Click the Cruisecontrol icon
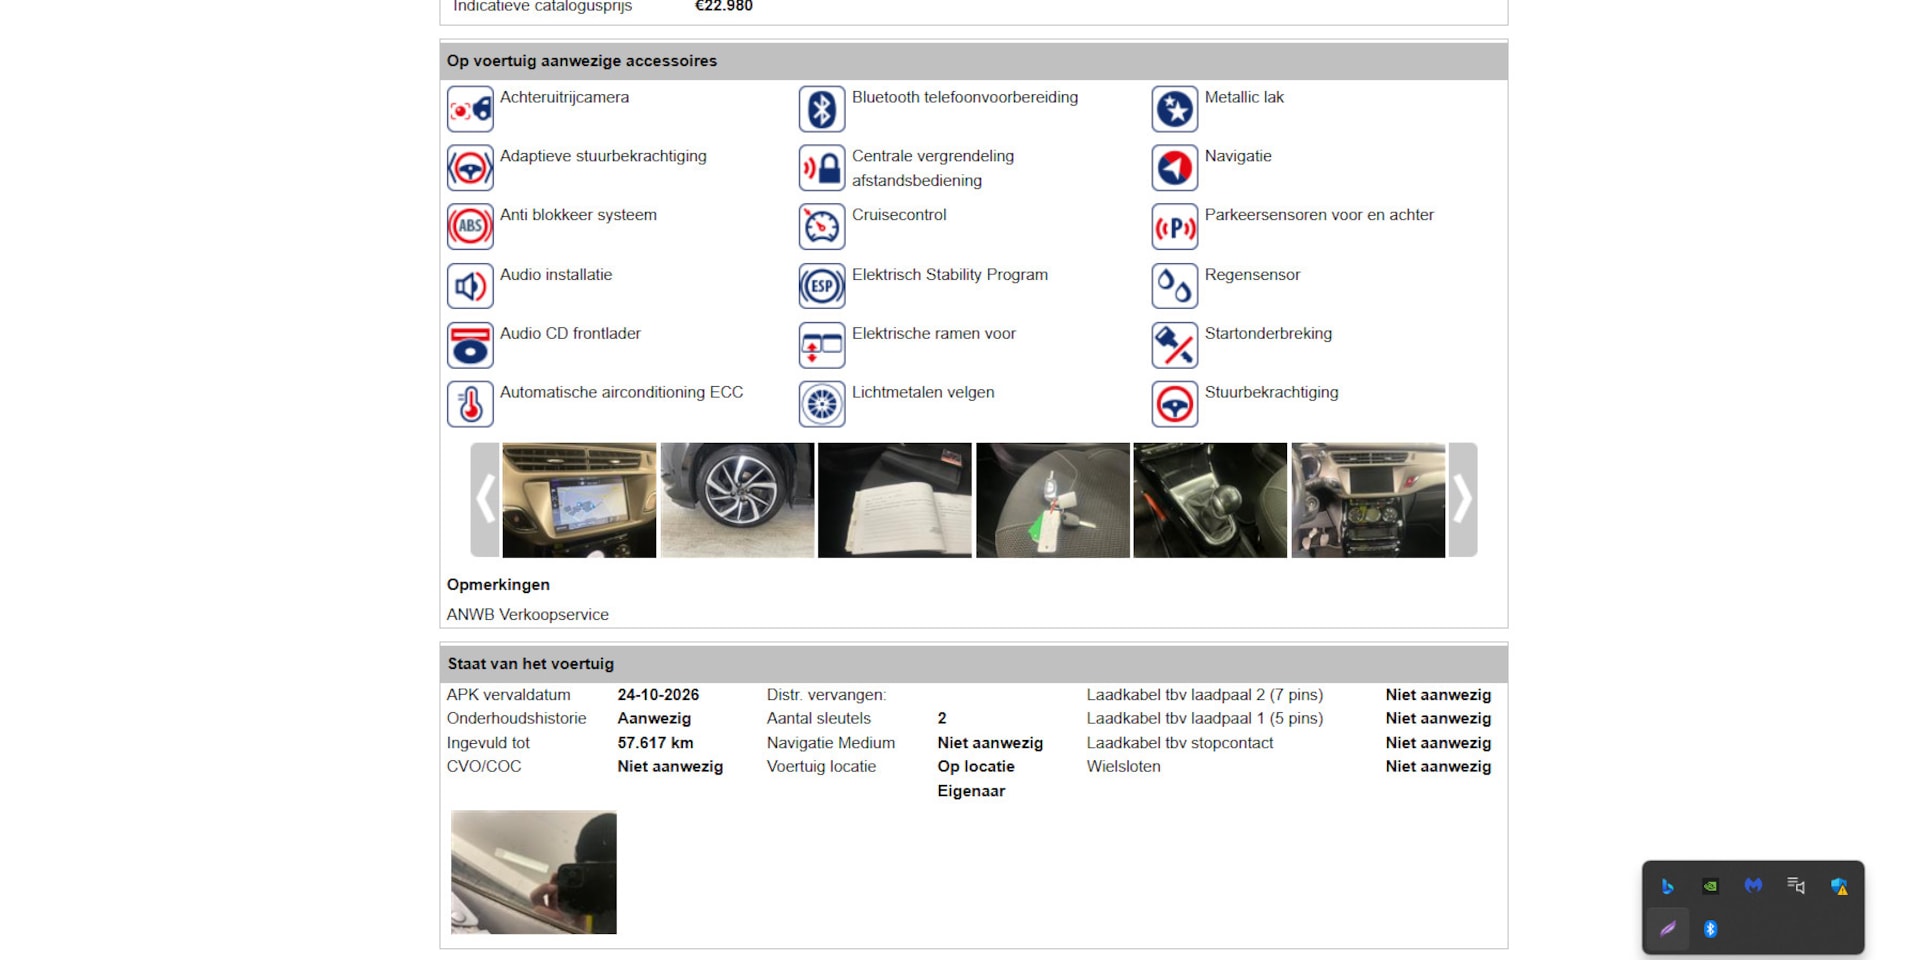Viewport: 1916px width, 960px height. point(821,227)
